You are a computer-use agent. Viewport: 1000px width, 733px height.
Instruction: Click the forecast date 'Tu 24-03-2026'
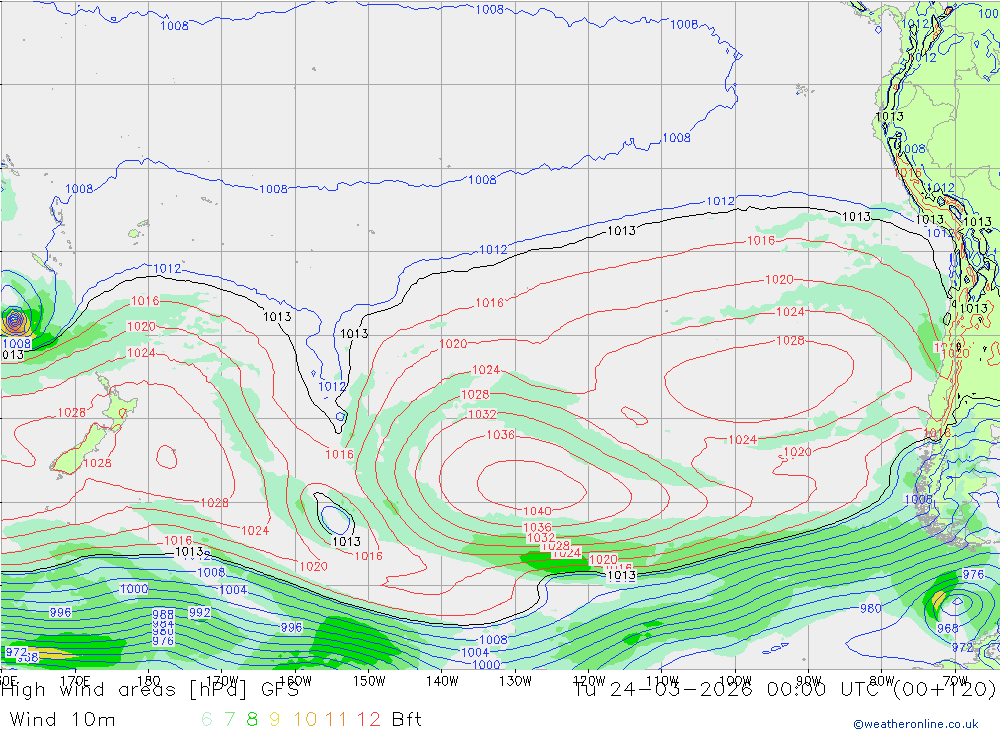pos(663,690)
